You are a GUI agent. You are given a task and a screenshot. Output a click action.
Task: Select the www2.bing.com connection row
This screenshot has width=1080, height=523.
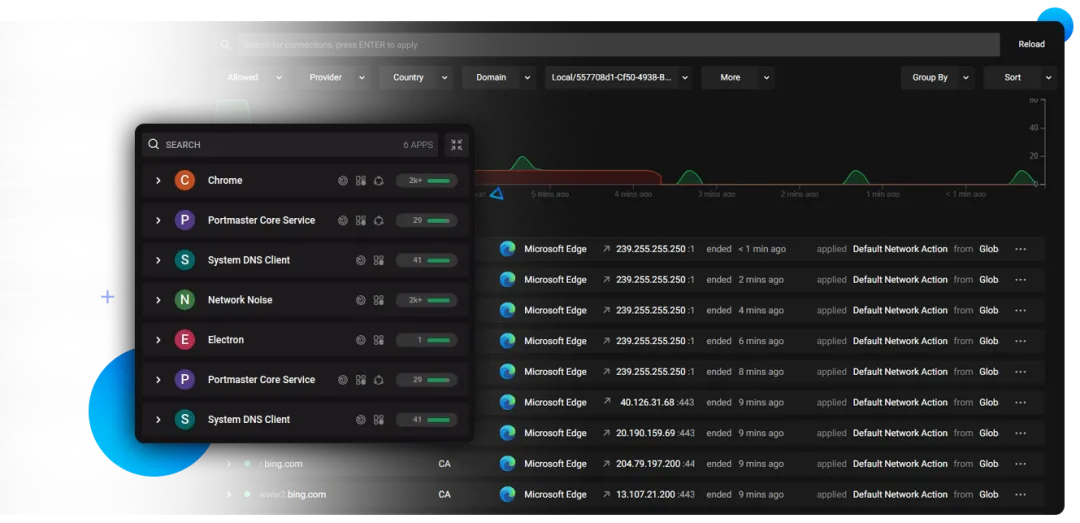(x=632, y=494)
